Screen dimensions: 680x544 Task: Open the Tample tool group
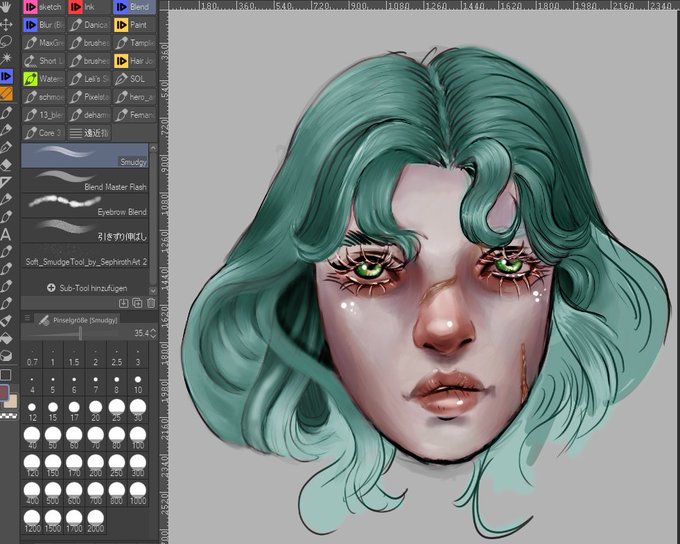point(135,43)
